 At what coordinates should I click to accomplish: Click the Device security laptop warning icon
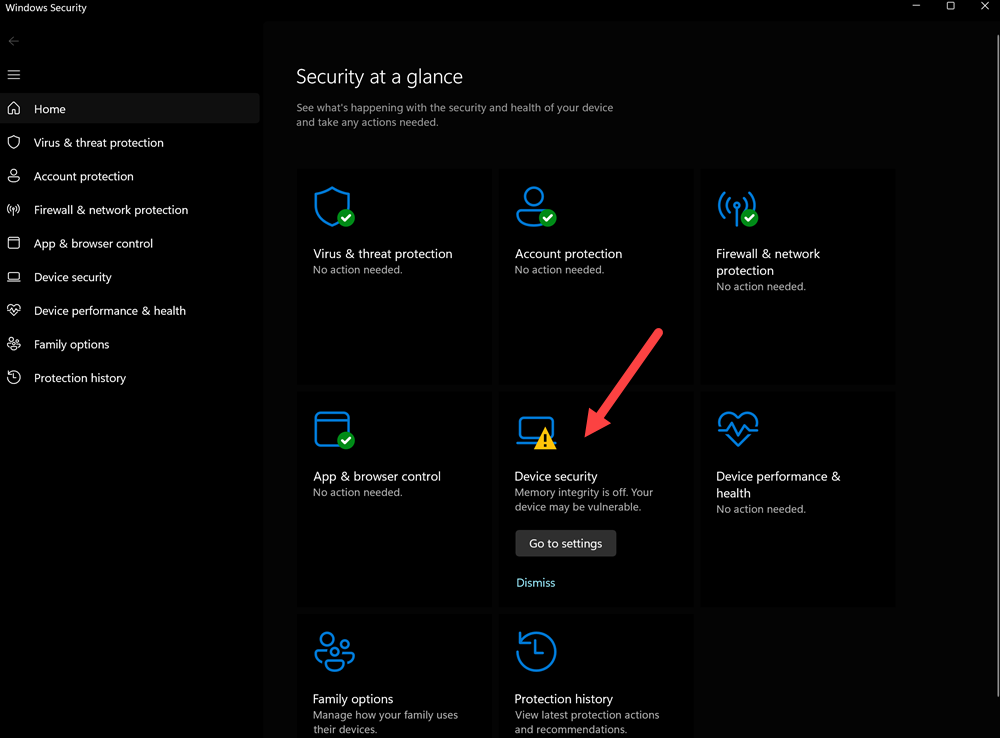(534, 431)
